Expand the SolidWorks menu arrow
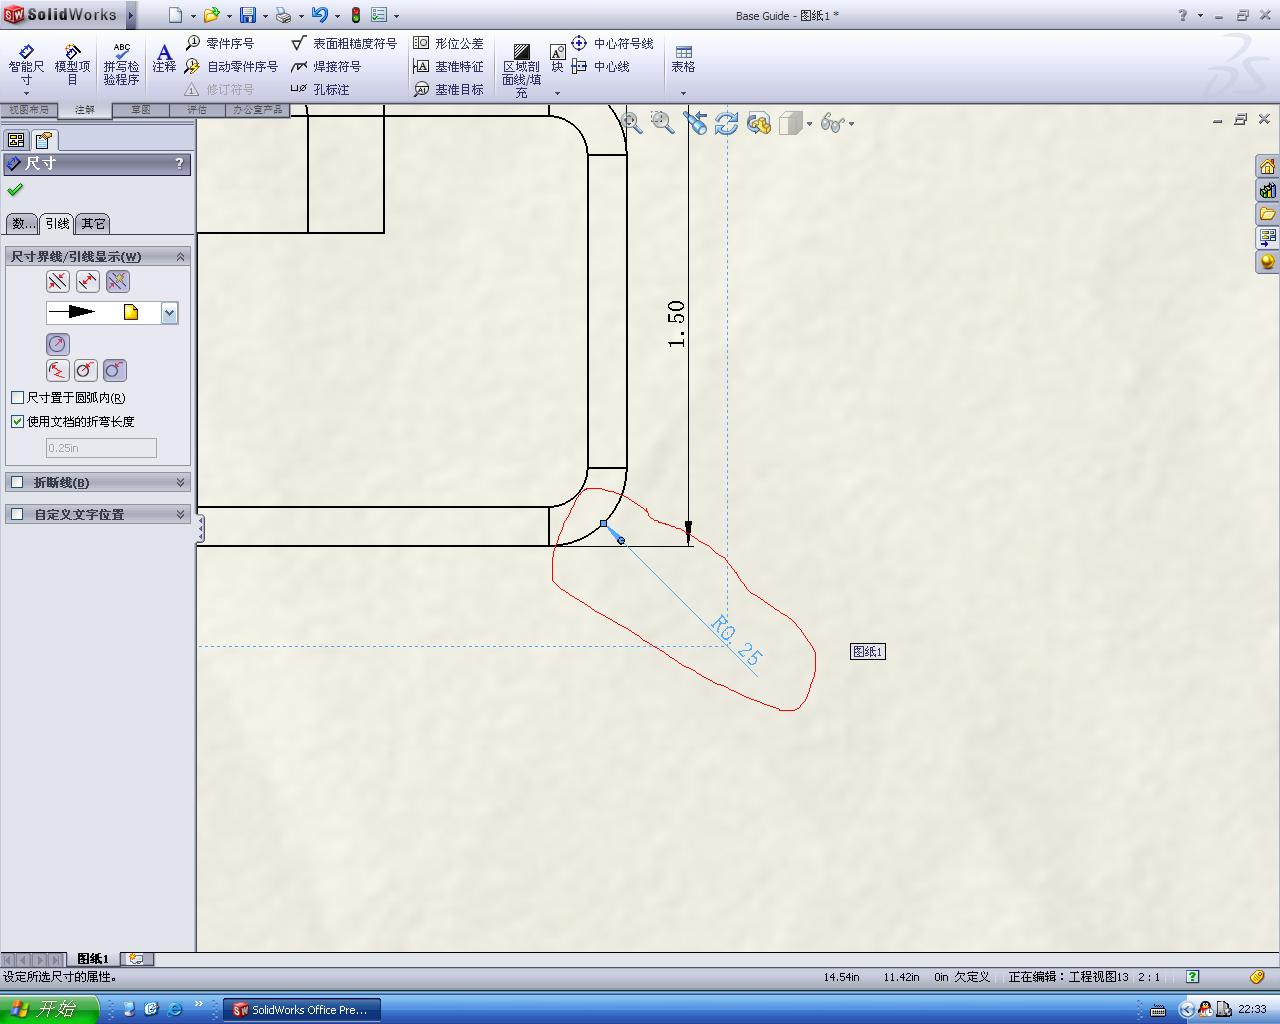The image size is (1280, 1024). pyautogui.click(x=132, y=15)
